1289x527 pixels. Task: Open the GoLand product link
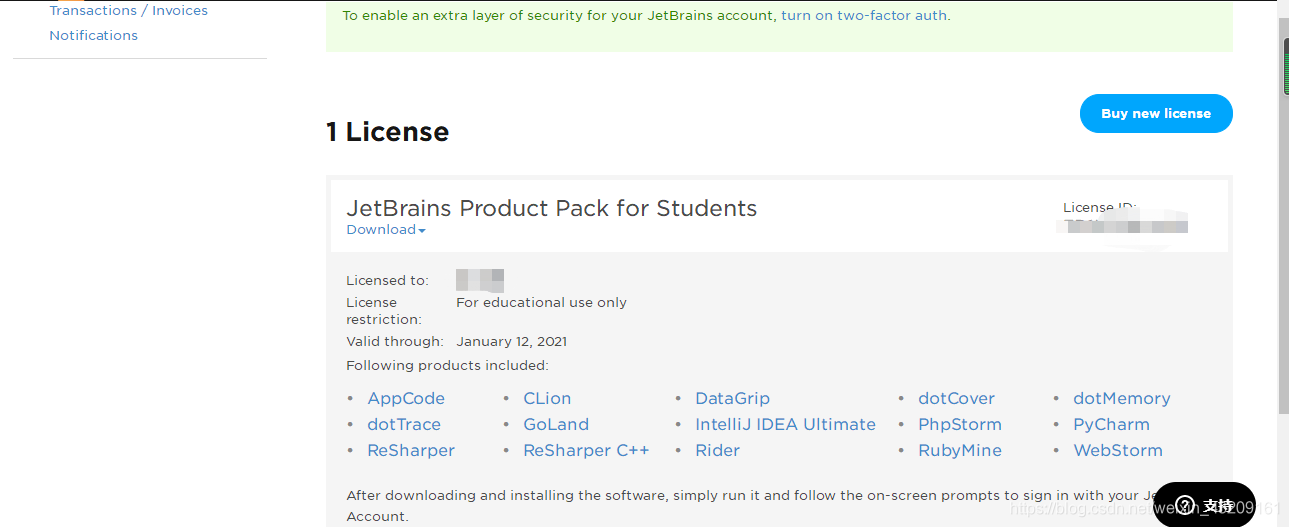point(556,424)
